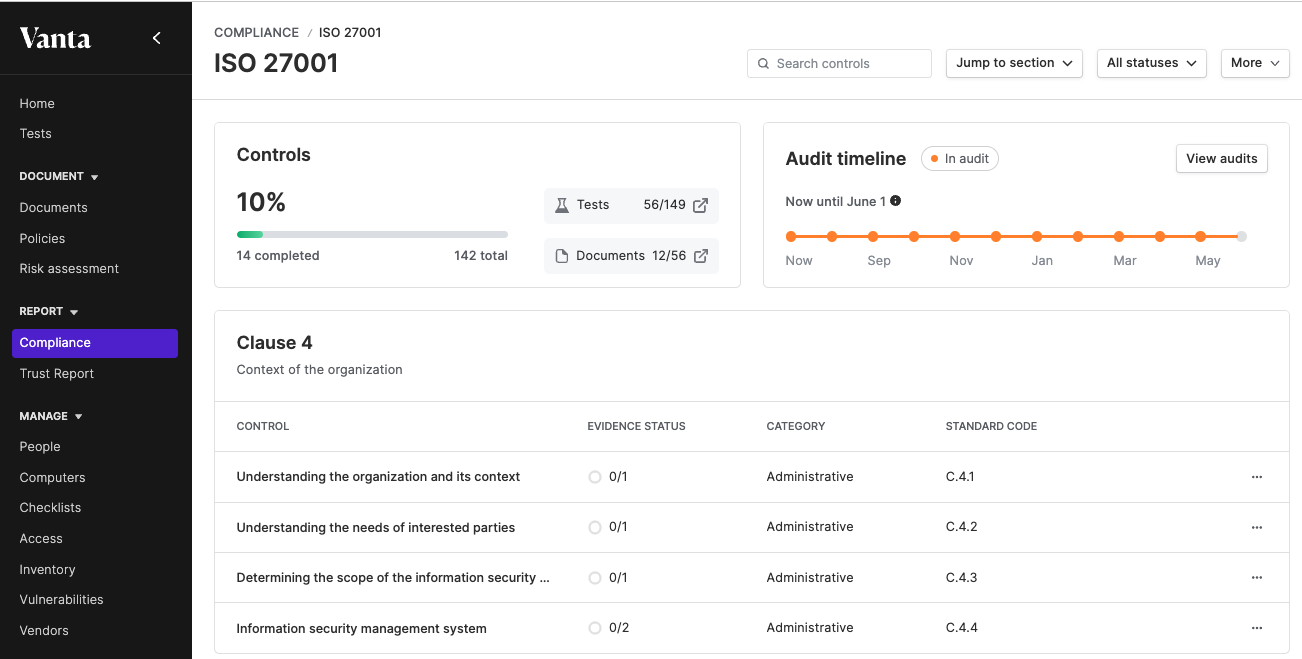
Task: Click the May marker on audit timeline
Action: pos(1201,237)
